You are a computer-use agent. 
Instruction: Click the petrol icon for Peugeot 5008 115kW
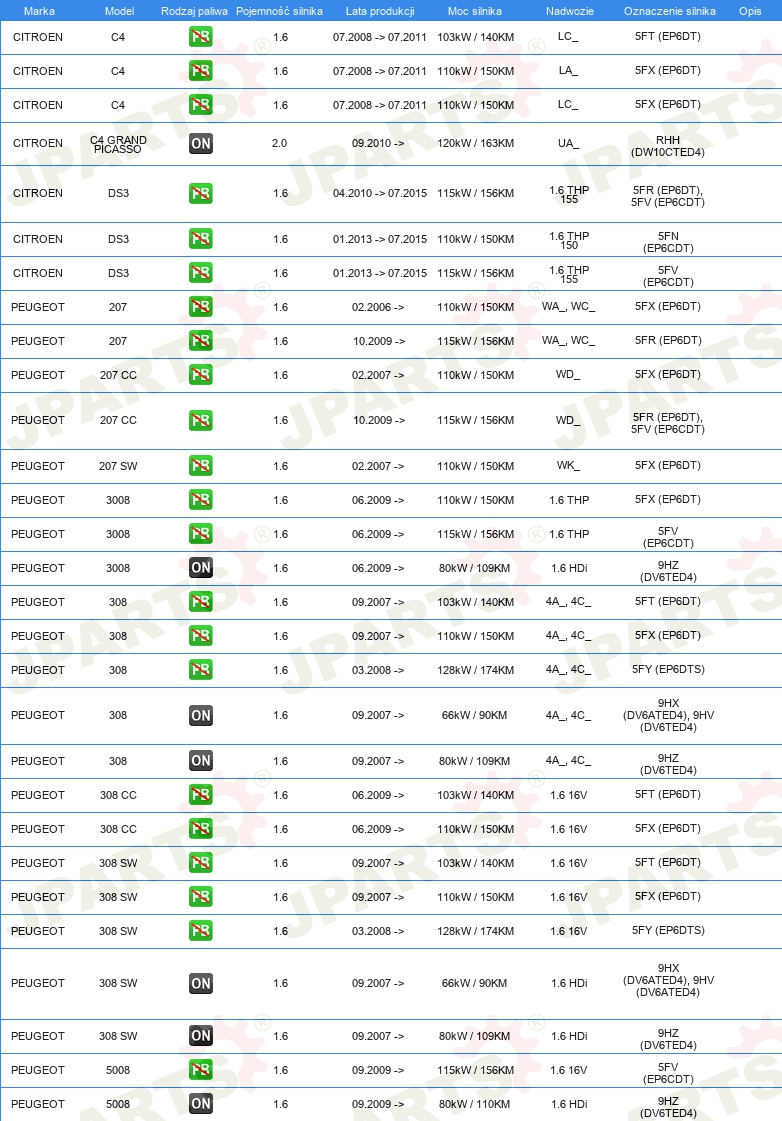[201, 1070]
